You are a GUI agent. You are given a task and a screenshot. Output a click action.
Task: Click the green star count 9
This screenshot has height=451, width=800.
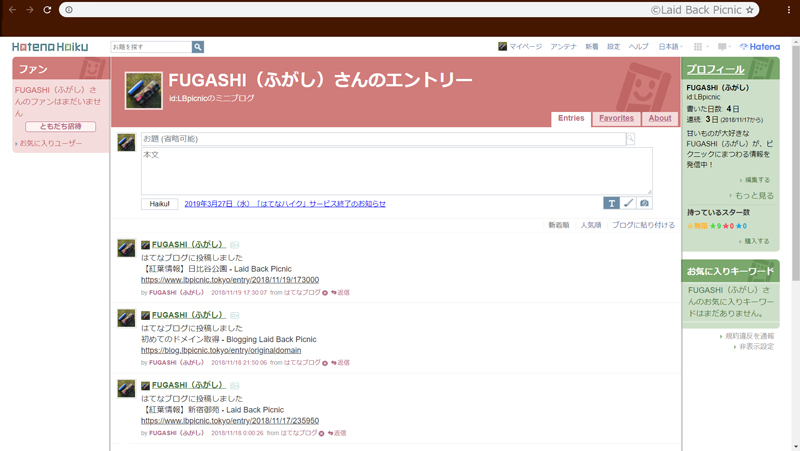pyautogui.click(x=715, y=226)
